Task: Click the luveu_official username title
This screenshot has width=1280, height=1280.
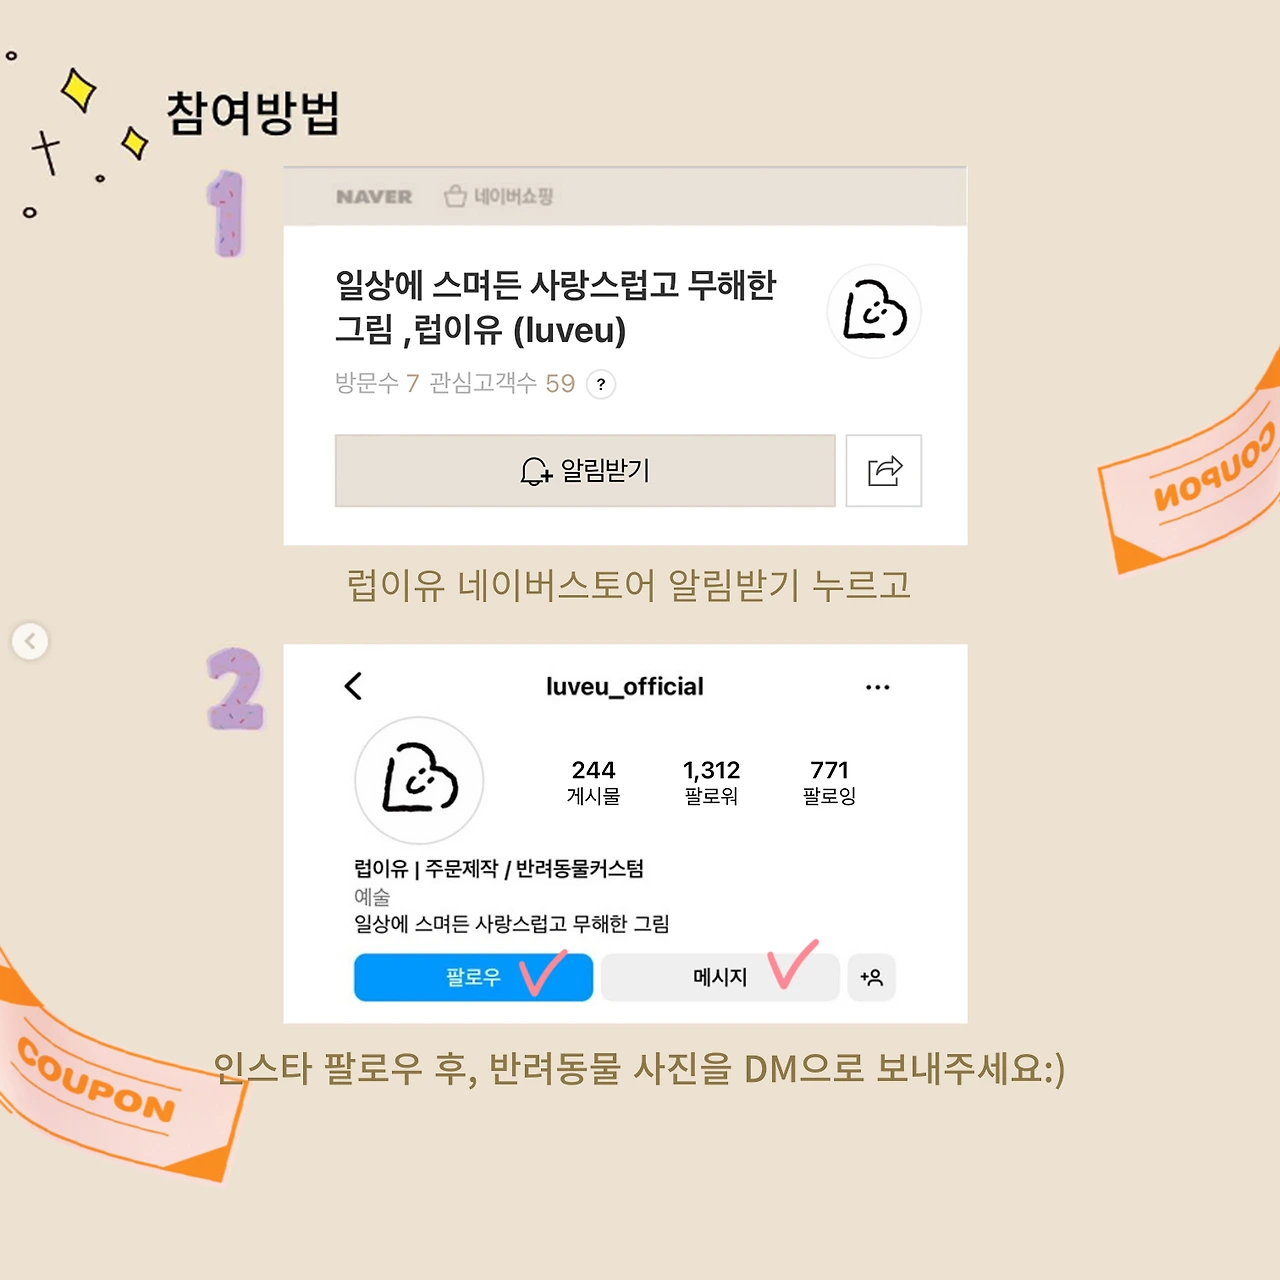Action: [625, 687]
